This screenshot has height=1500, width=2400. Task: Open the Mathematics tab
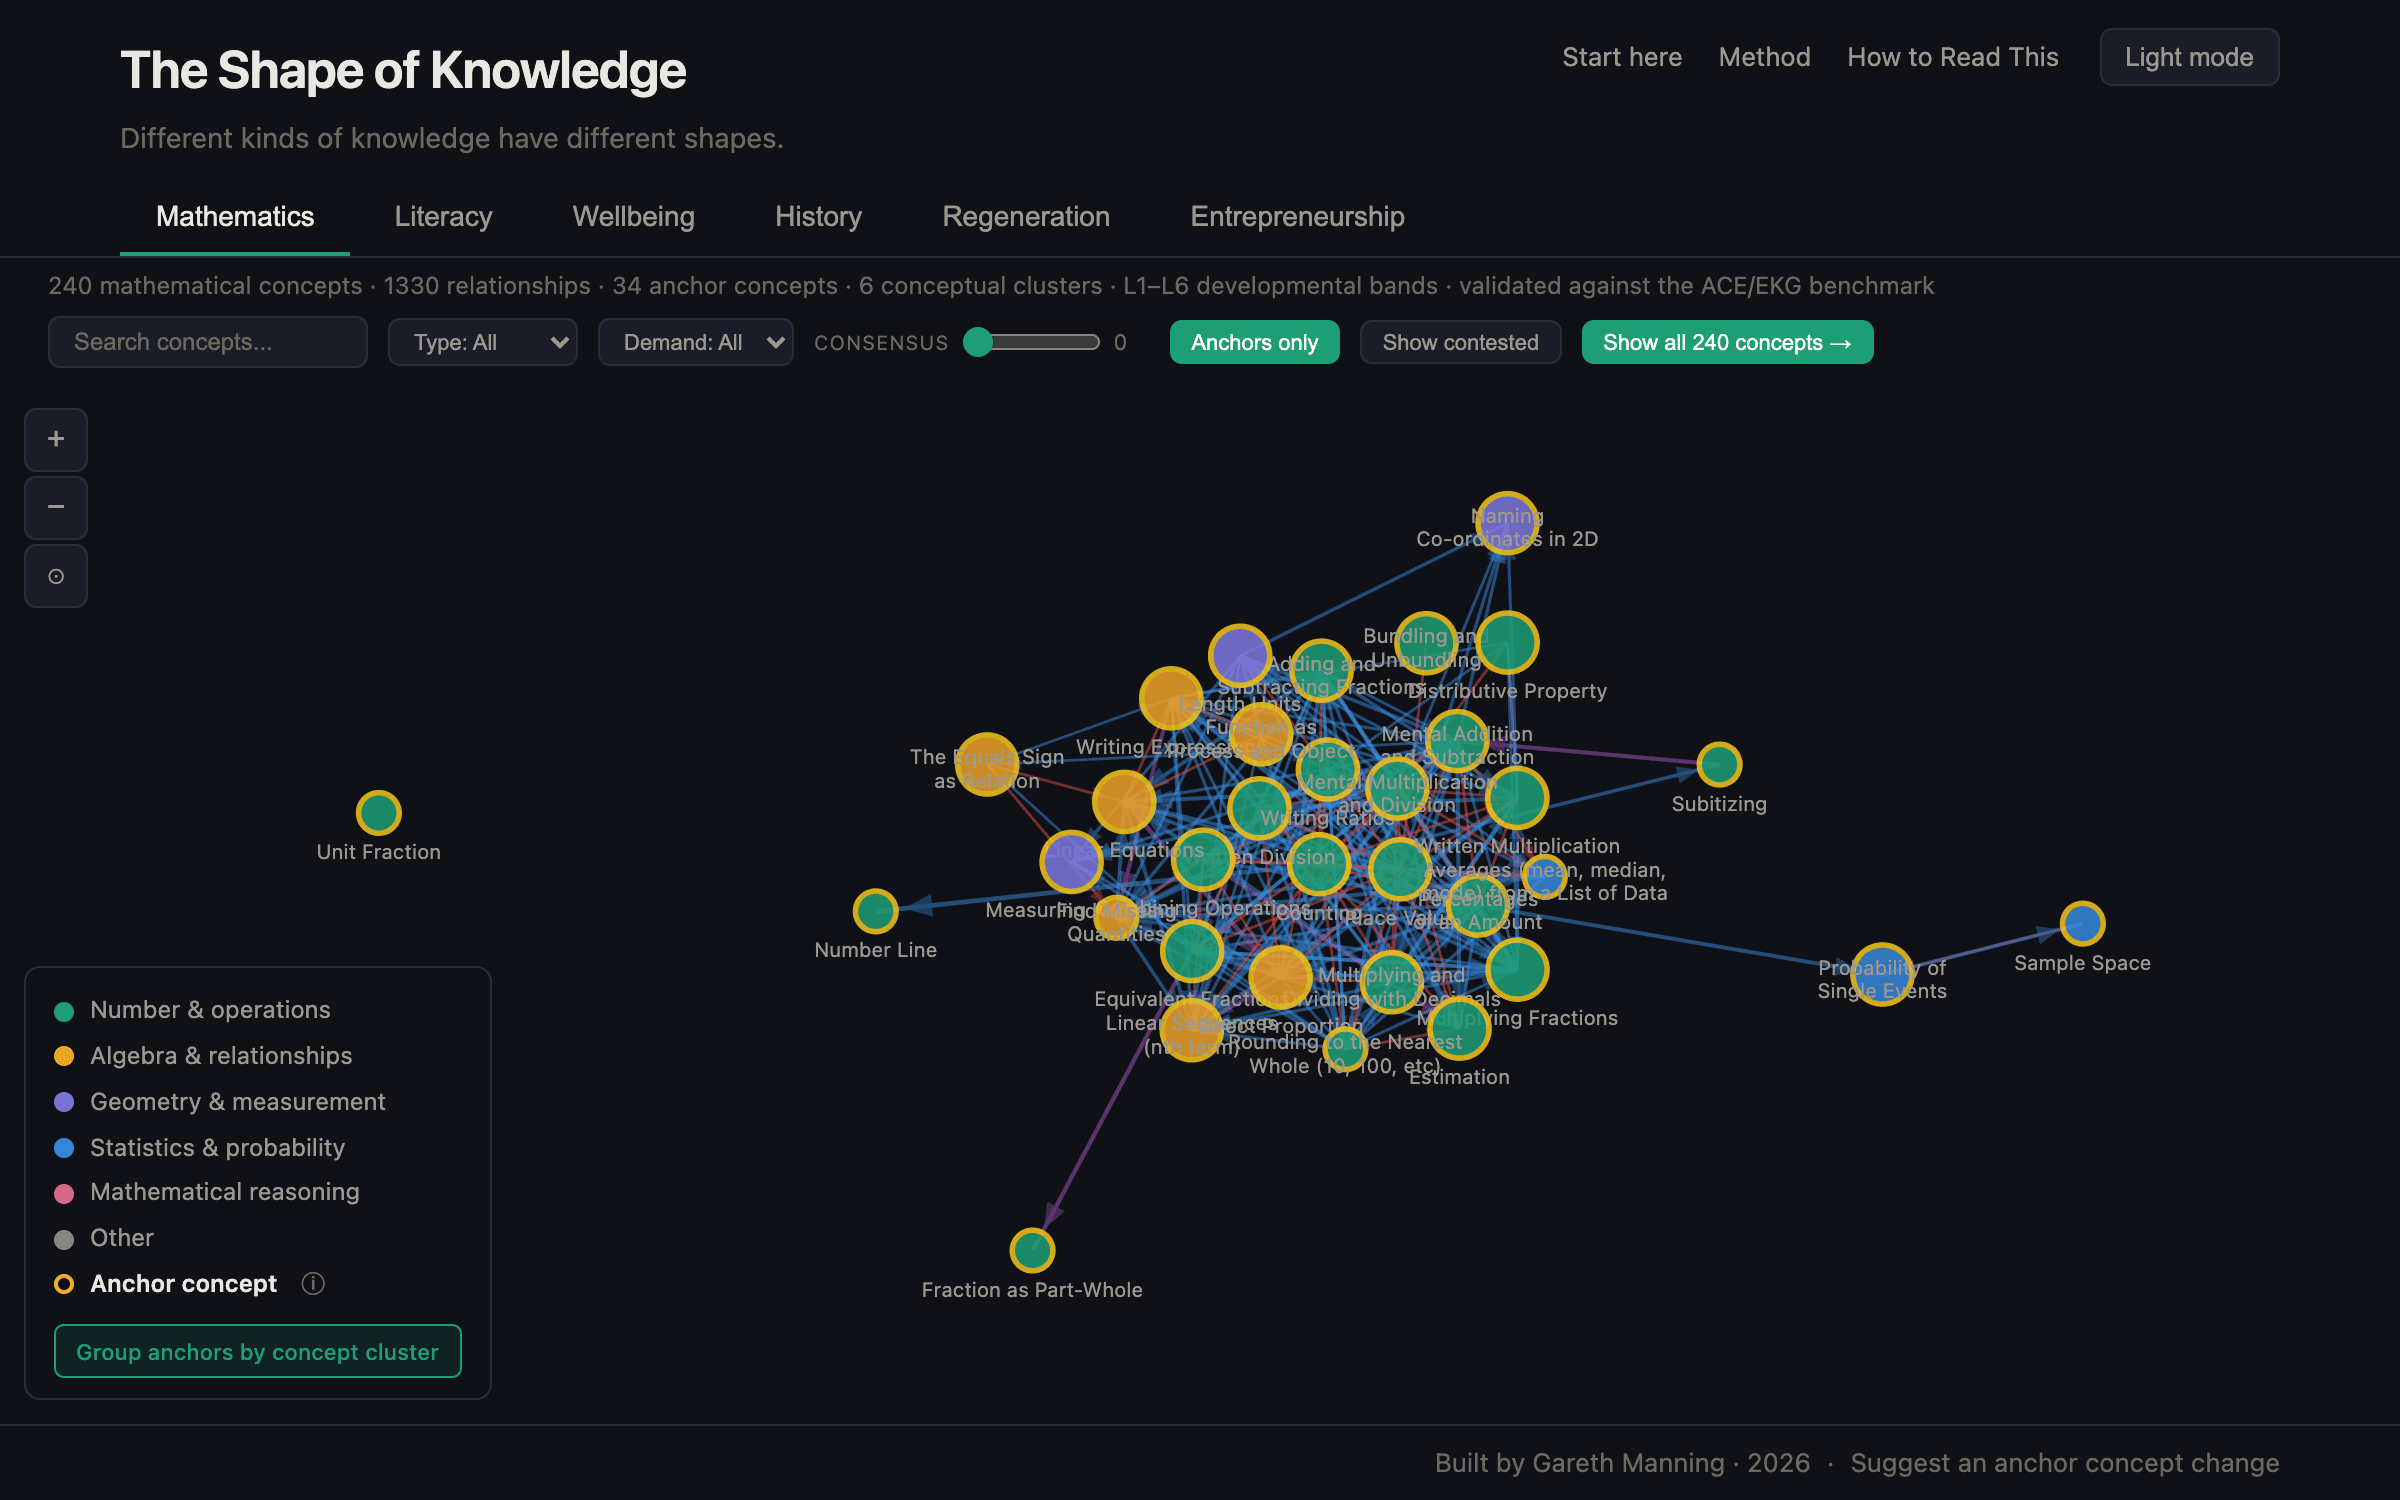tap(235, 216)
